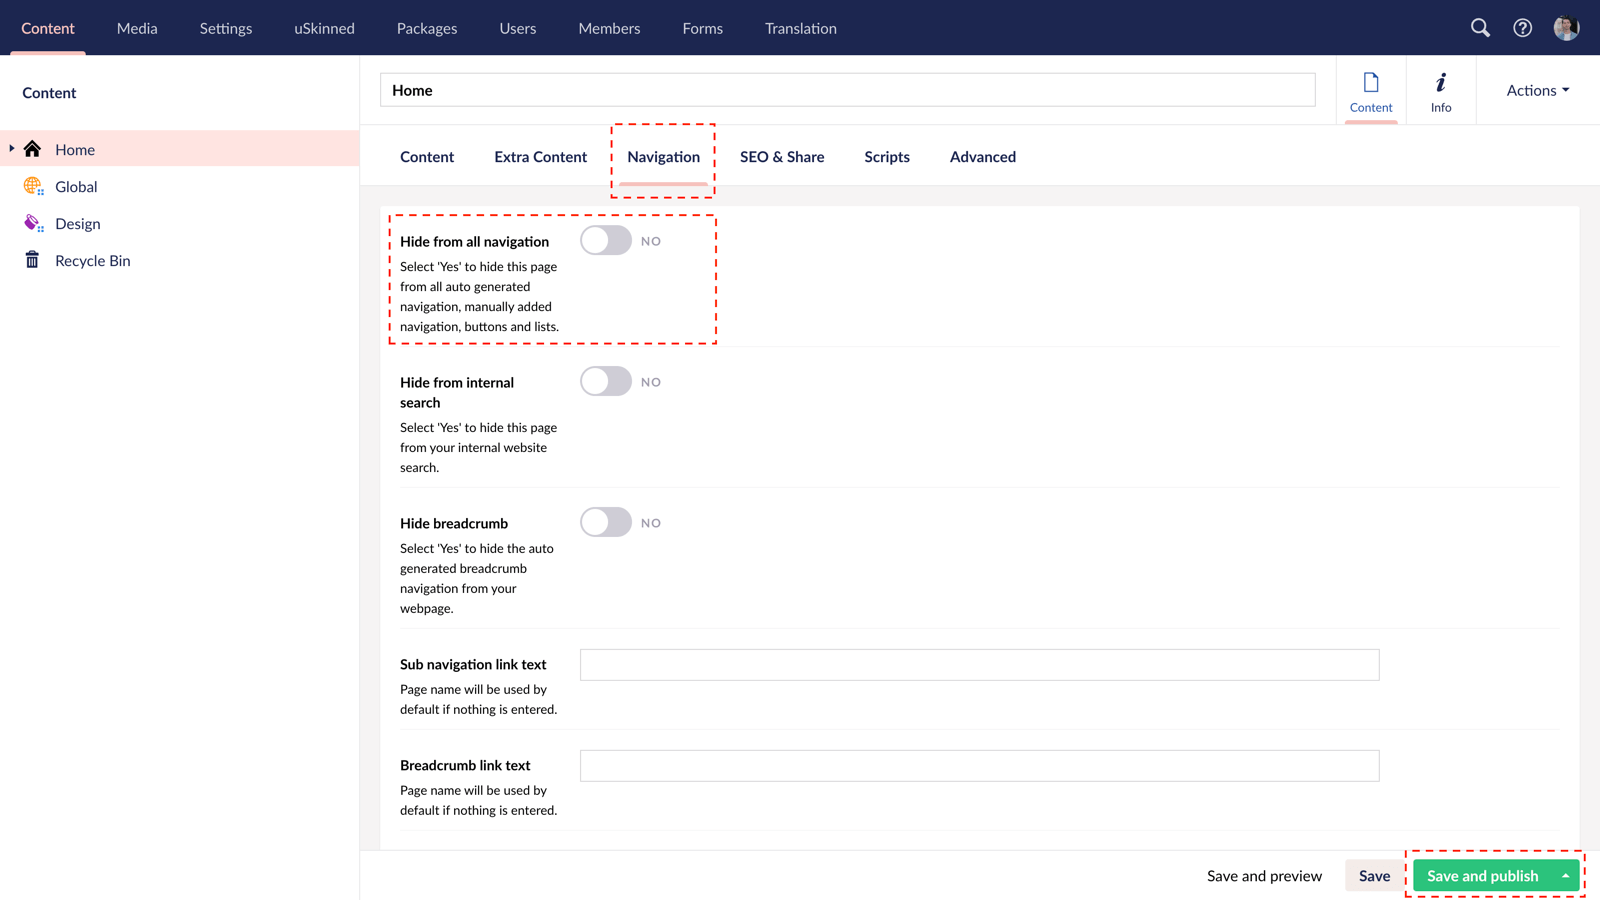Open the Recycle Bin trash icon
Image resolution: width=1600 pixels, height=900 pixels.
tap(33, 260)
